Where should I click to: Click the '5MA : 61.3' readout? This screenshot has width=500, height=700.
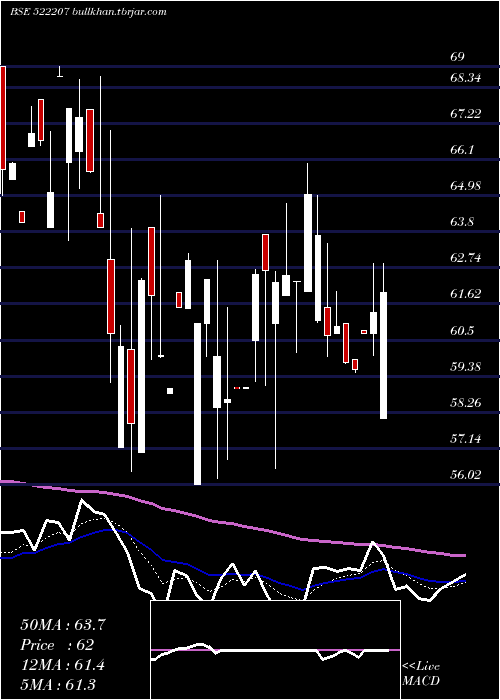58,685
